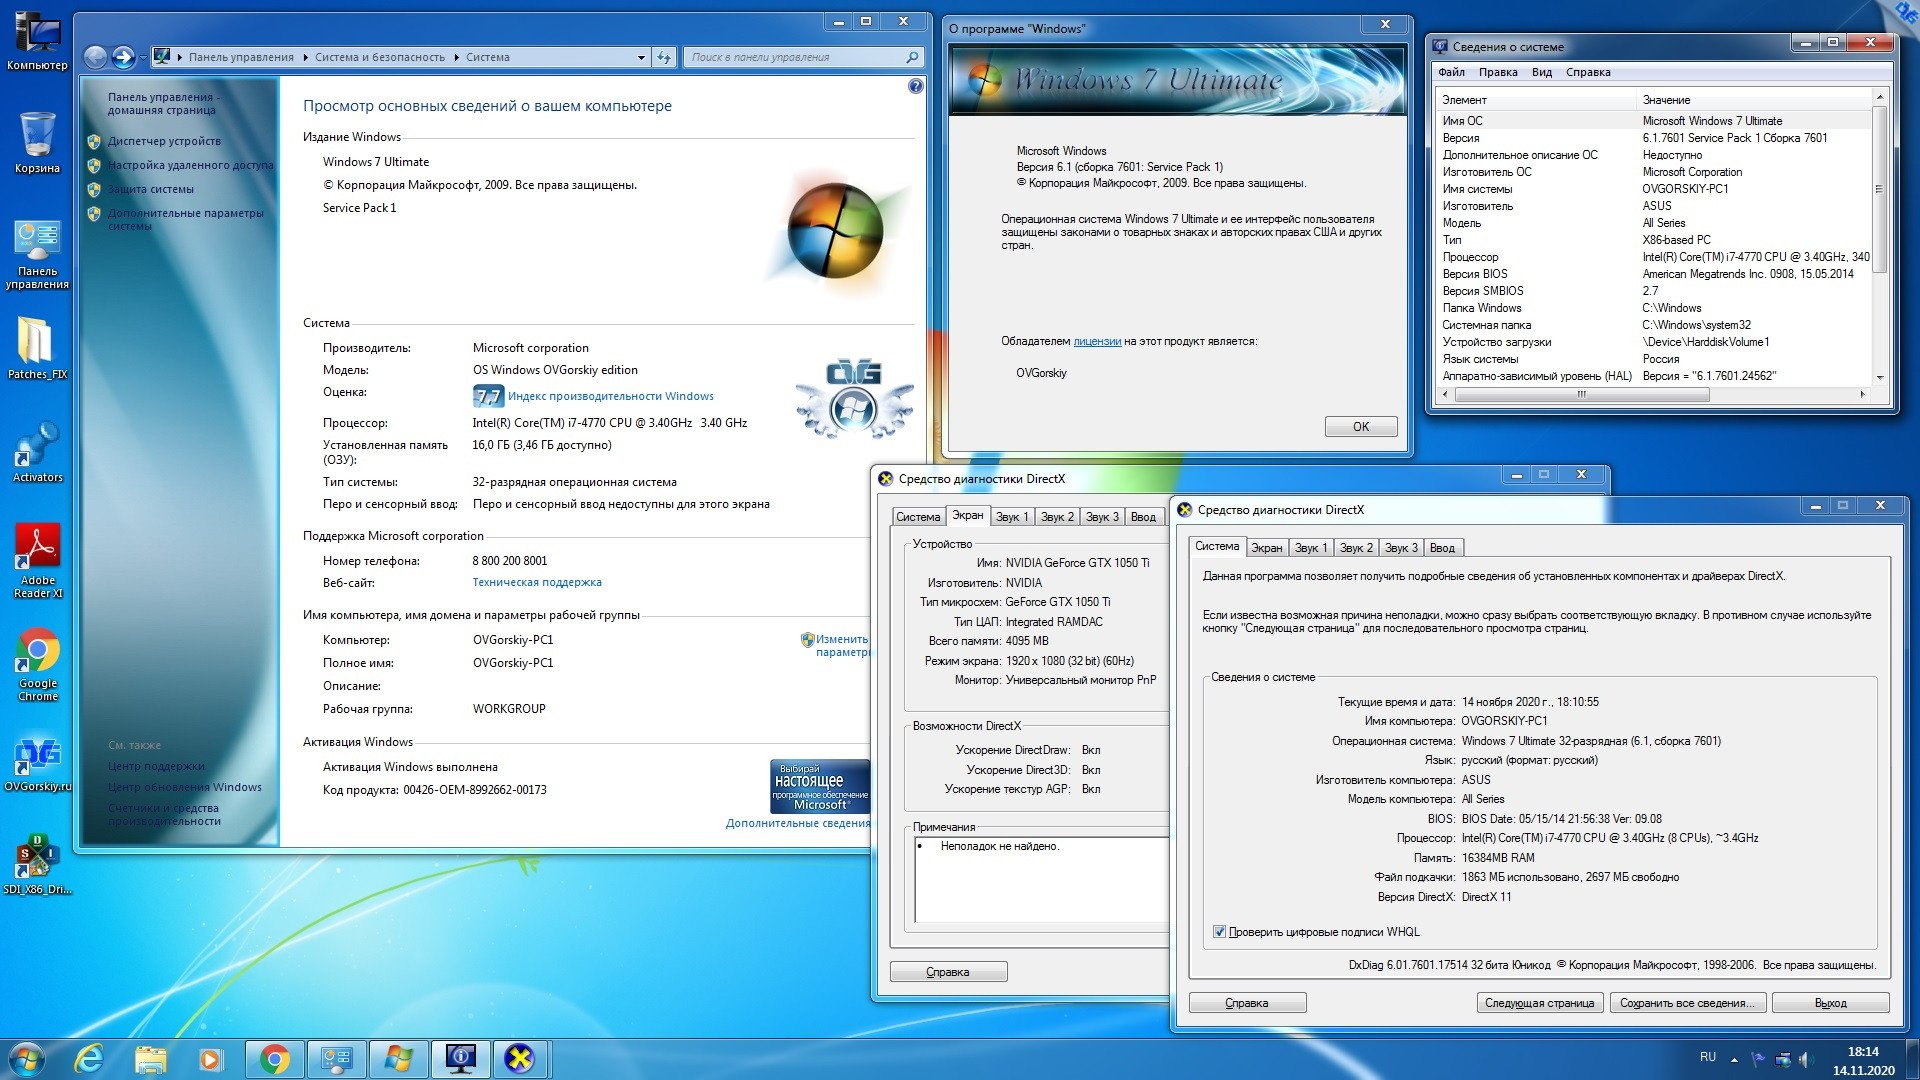Open Индекс производительности Windows link
The width and height of the screenshot is (1920, 1080).
tap(610, 396)
